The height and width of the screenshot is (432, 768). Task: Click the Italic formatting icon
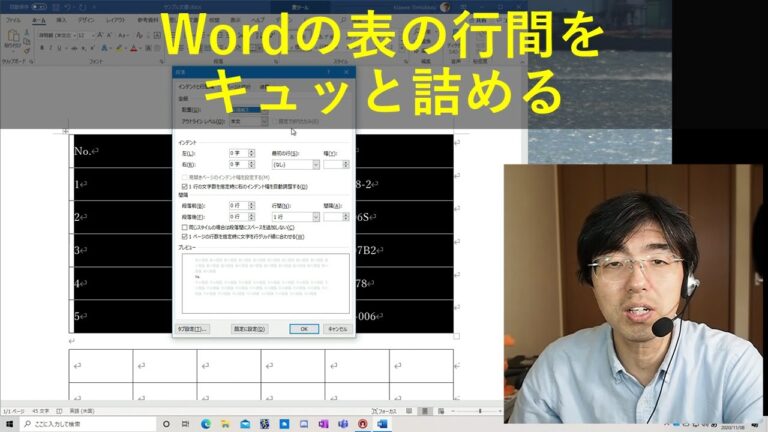(50, 48)
